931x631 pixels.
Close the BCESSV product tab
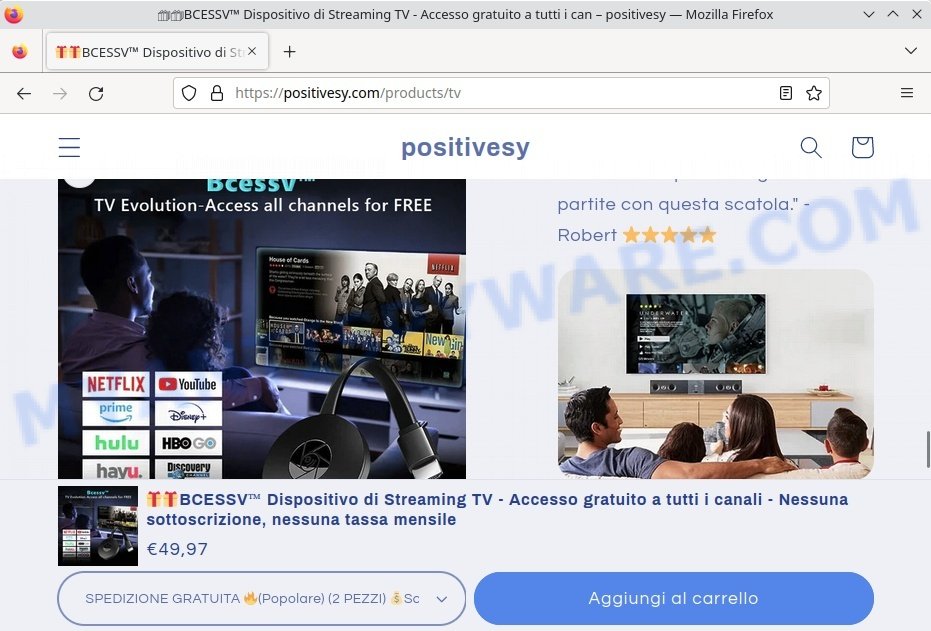click(252, 52)
